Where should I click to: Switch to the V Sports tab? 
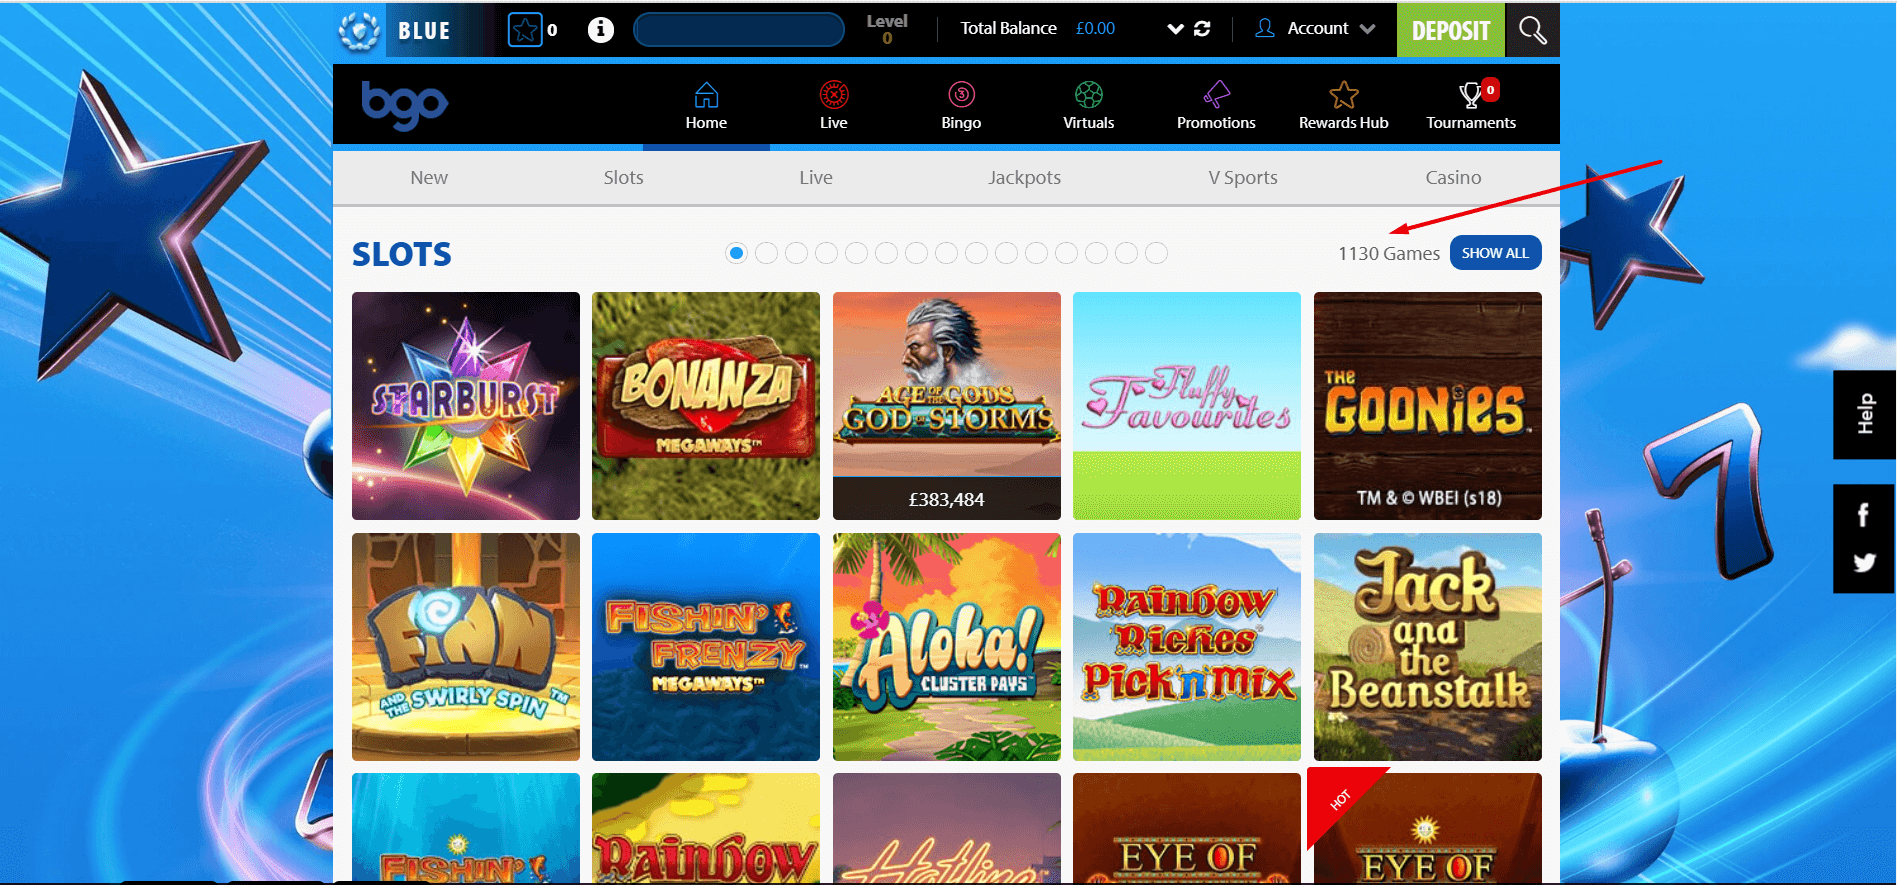tap(1243, 177)
